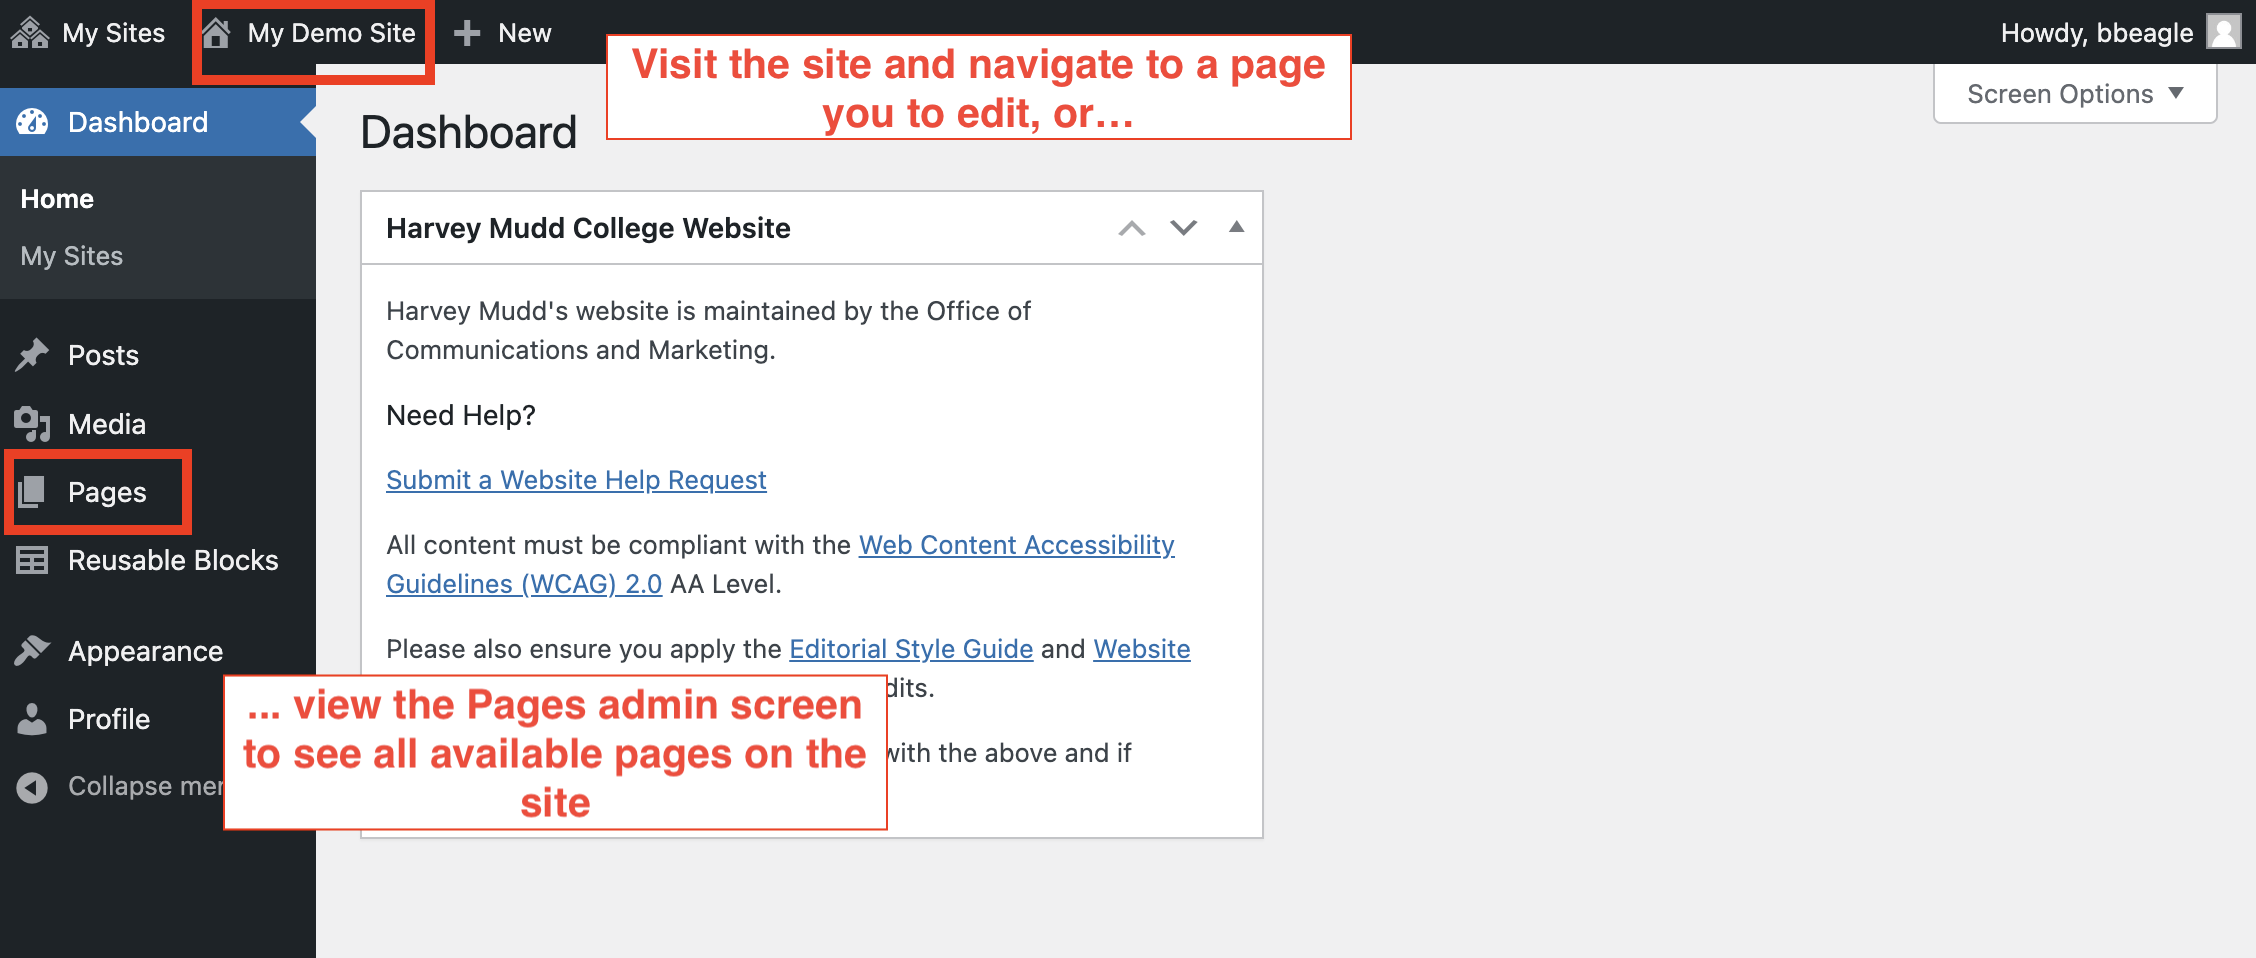Screen dimensions: 2256x958
Task: Click the plus icon beside New
Action: [467, 33]
